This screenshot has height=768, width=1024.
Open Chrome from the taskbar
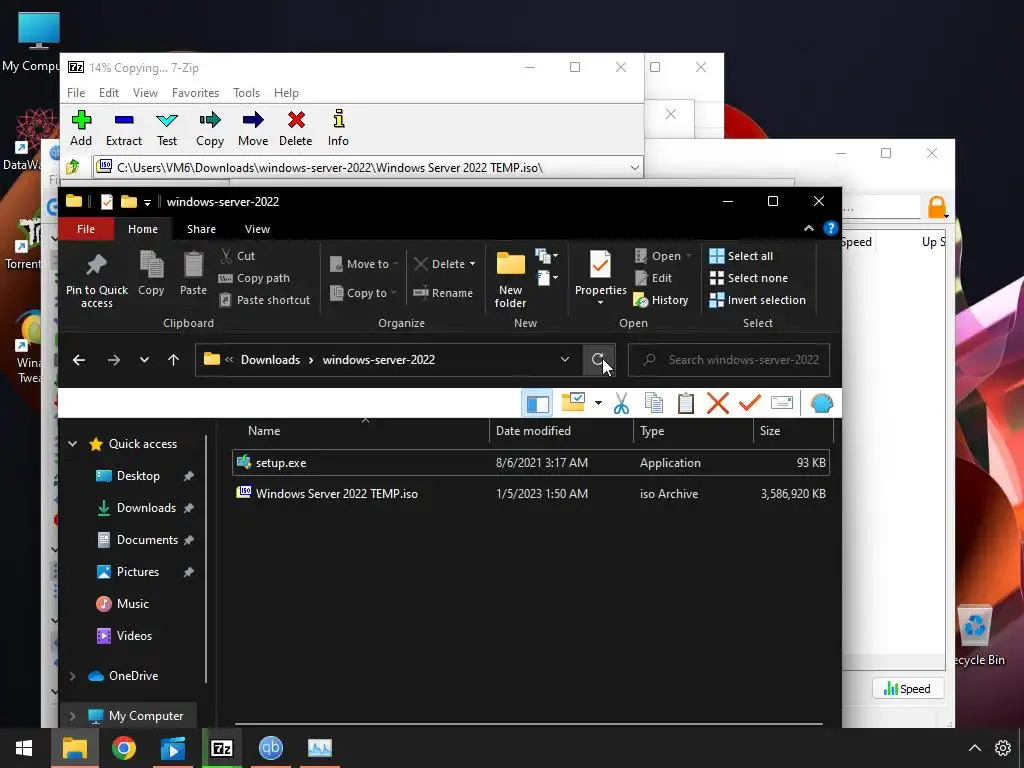pyautogui.click(x=123, y=748)
